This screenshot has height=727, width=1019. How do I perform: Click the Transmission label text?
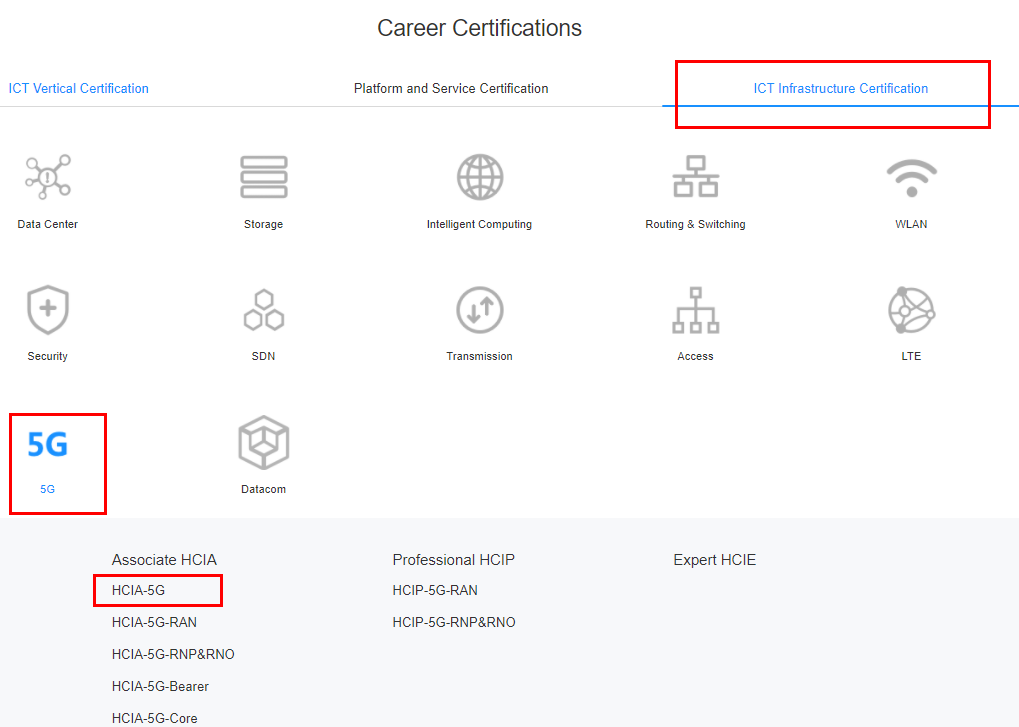[479, 356]
